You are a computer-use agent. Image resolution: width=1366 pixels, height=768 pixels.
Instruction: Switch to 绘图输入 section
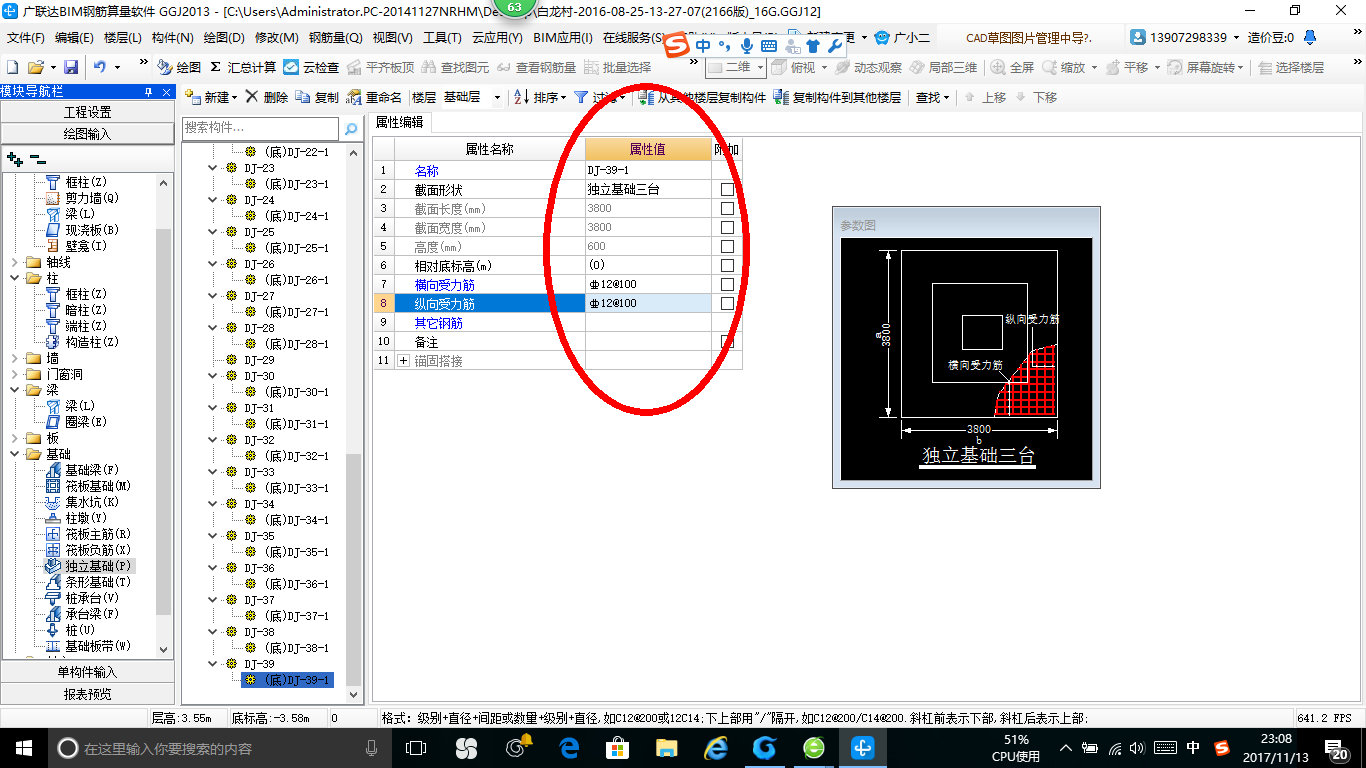[87, 134]
